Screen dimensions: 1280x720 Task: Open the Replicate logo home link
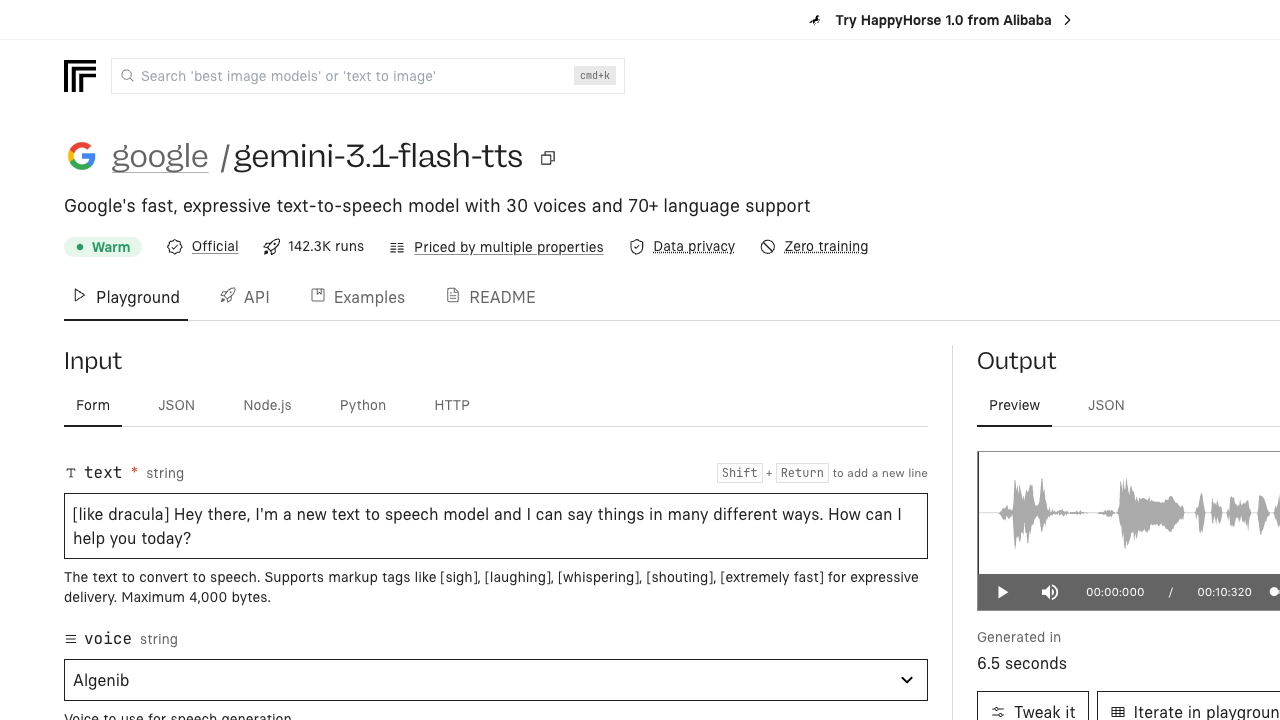(80, 76)
